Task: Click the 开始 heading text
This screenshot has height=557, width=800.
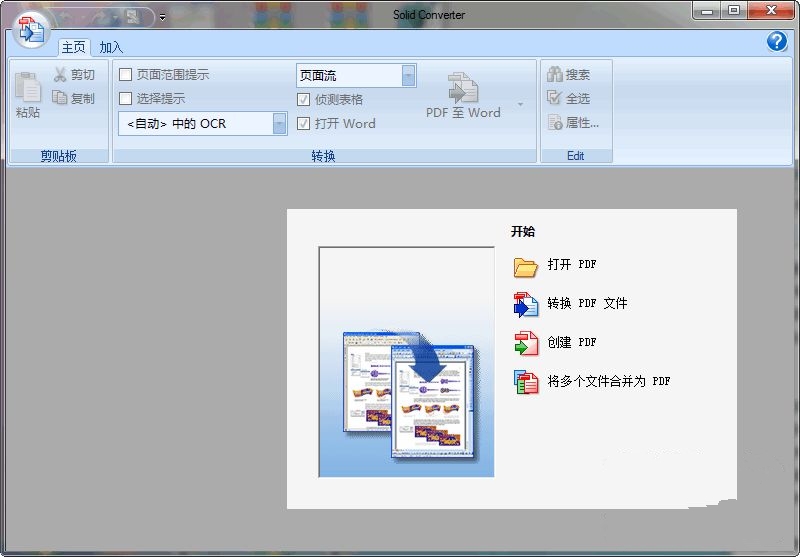Action: tap(523, 232)
